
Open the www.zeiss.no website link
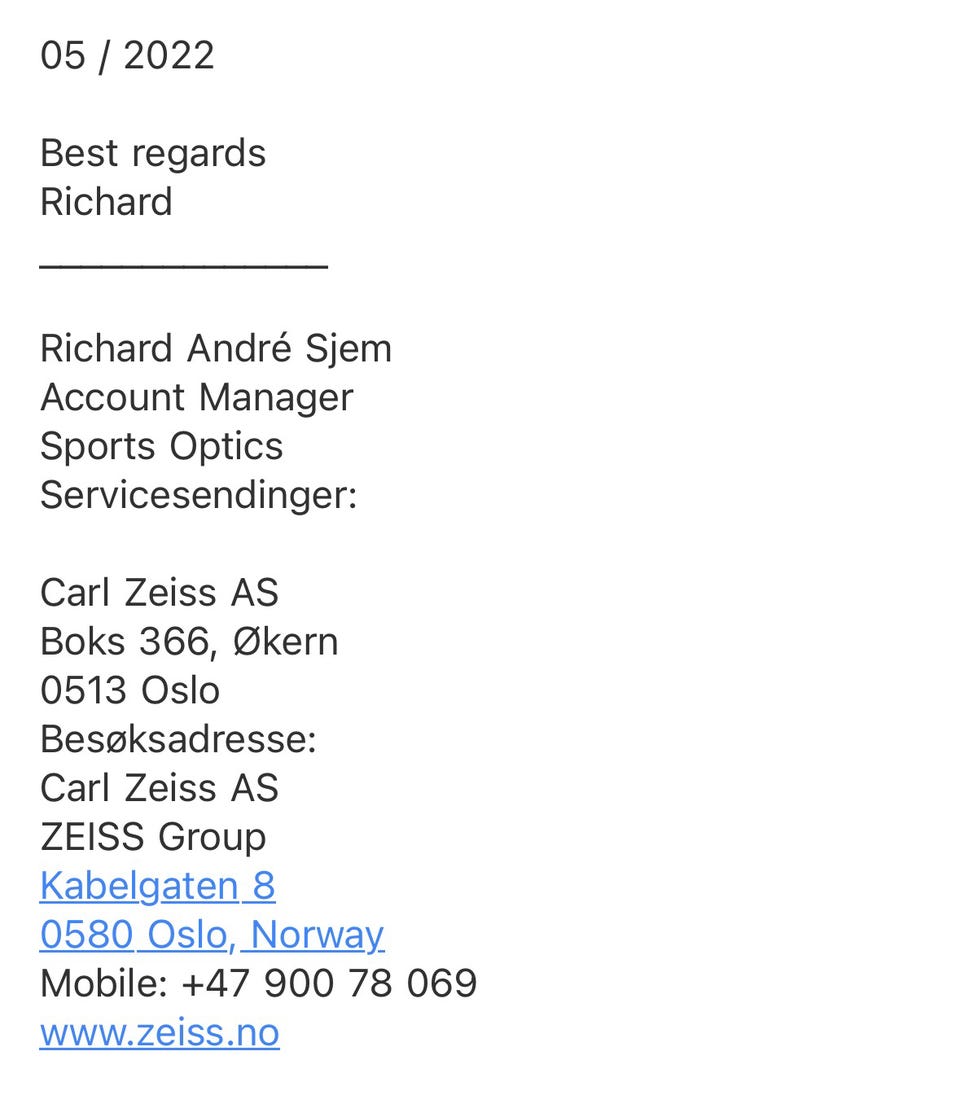[x=159, y=1032]
